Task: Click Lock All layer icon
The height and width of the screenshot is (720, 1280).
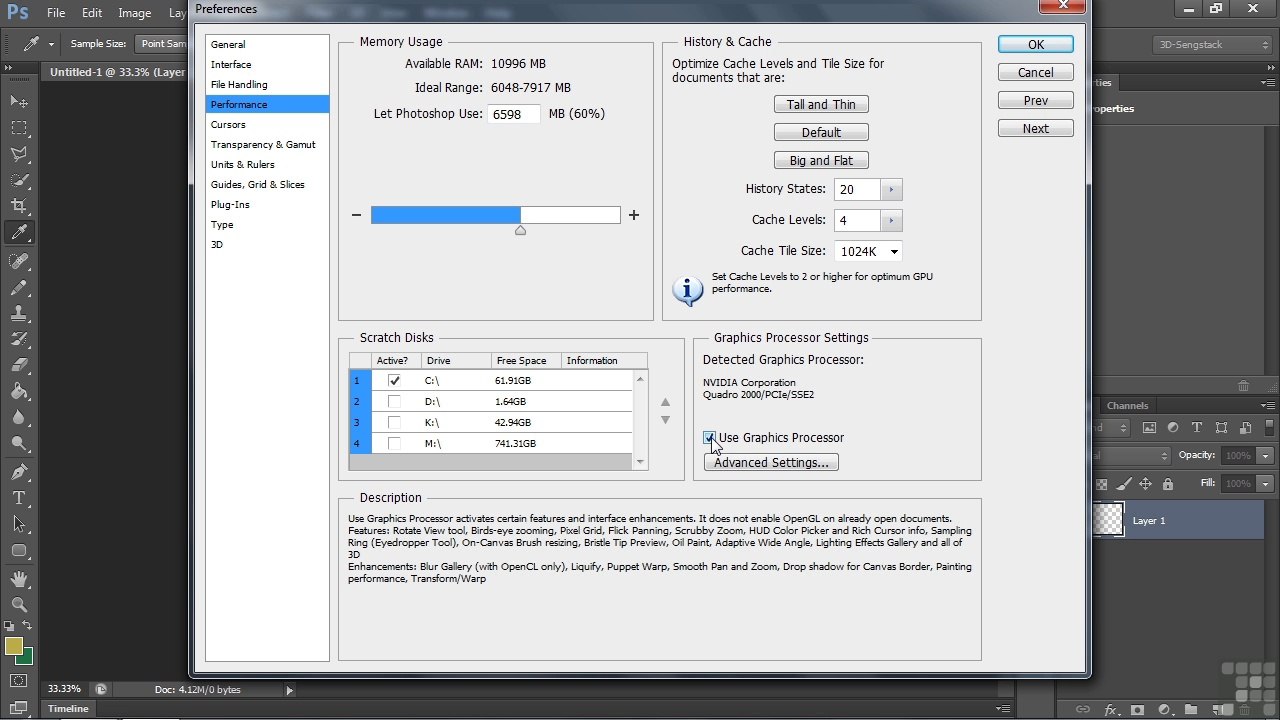Action: (x=1168, y=484)
